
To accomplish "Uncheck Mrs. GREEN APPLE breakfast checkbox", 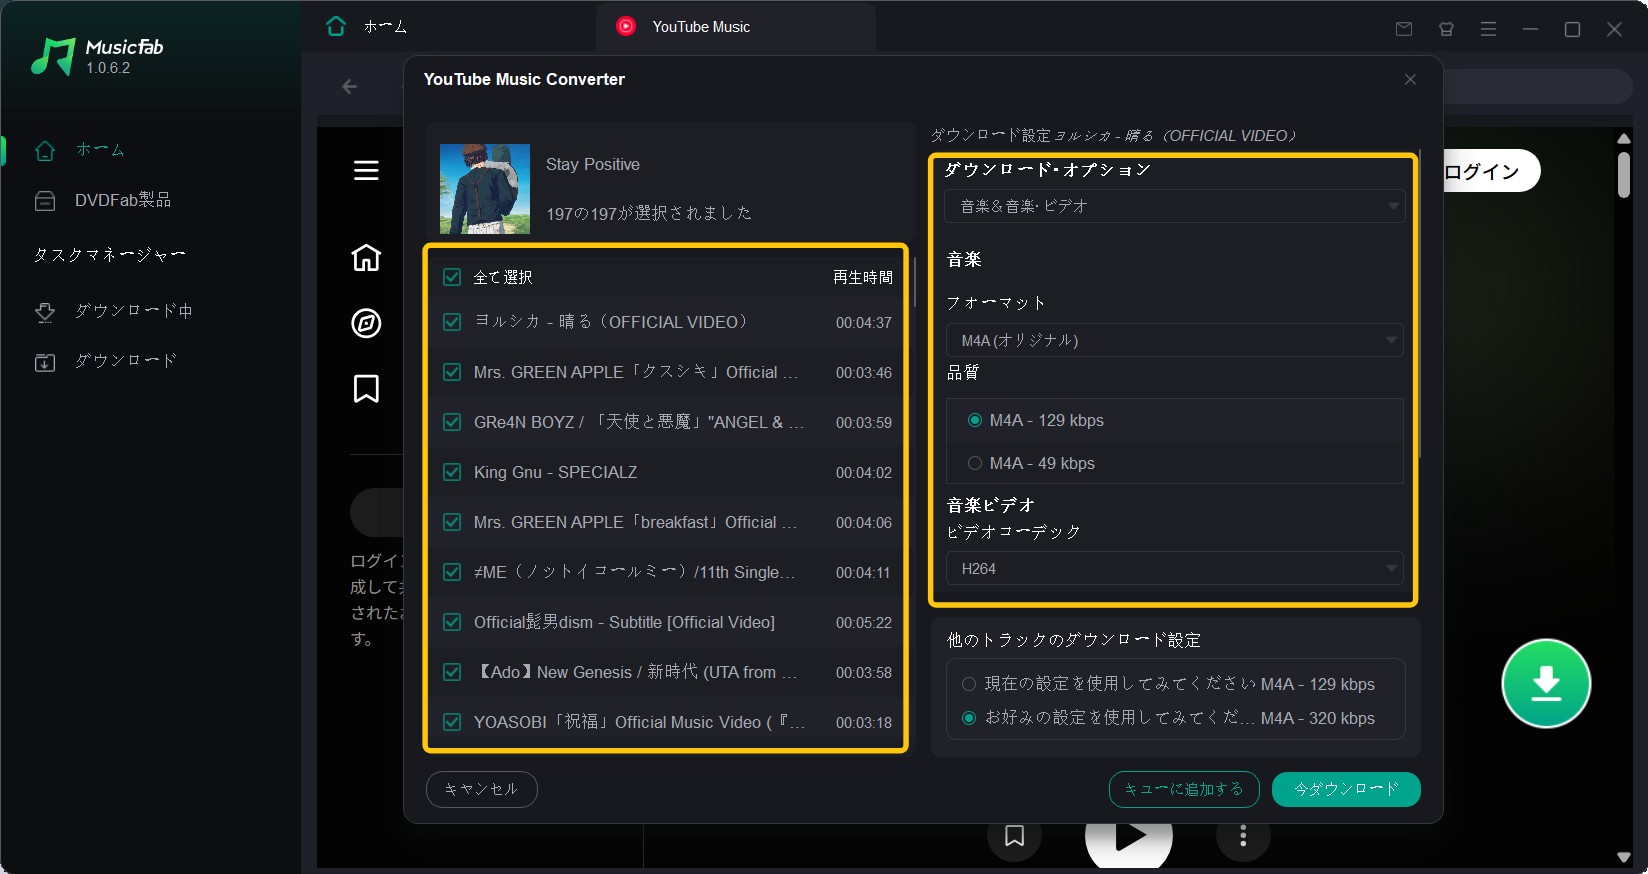I will pos(452,522).
